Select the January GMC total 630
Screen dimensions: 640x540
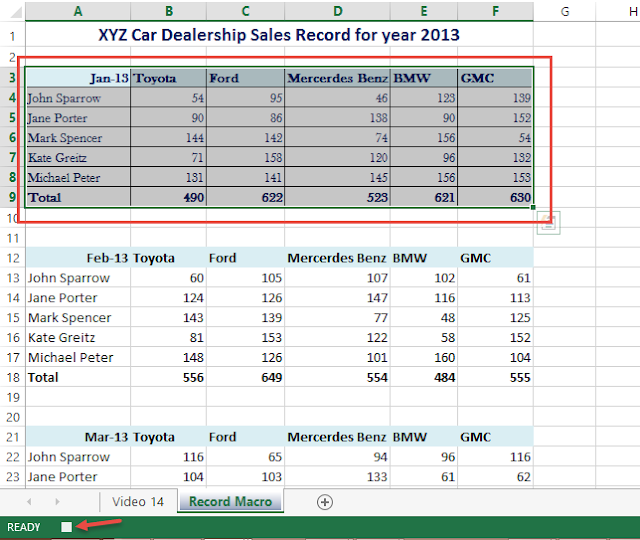495,198
